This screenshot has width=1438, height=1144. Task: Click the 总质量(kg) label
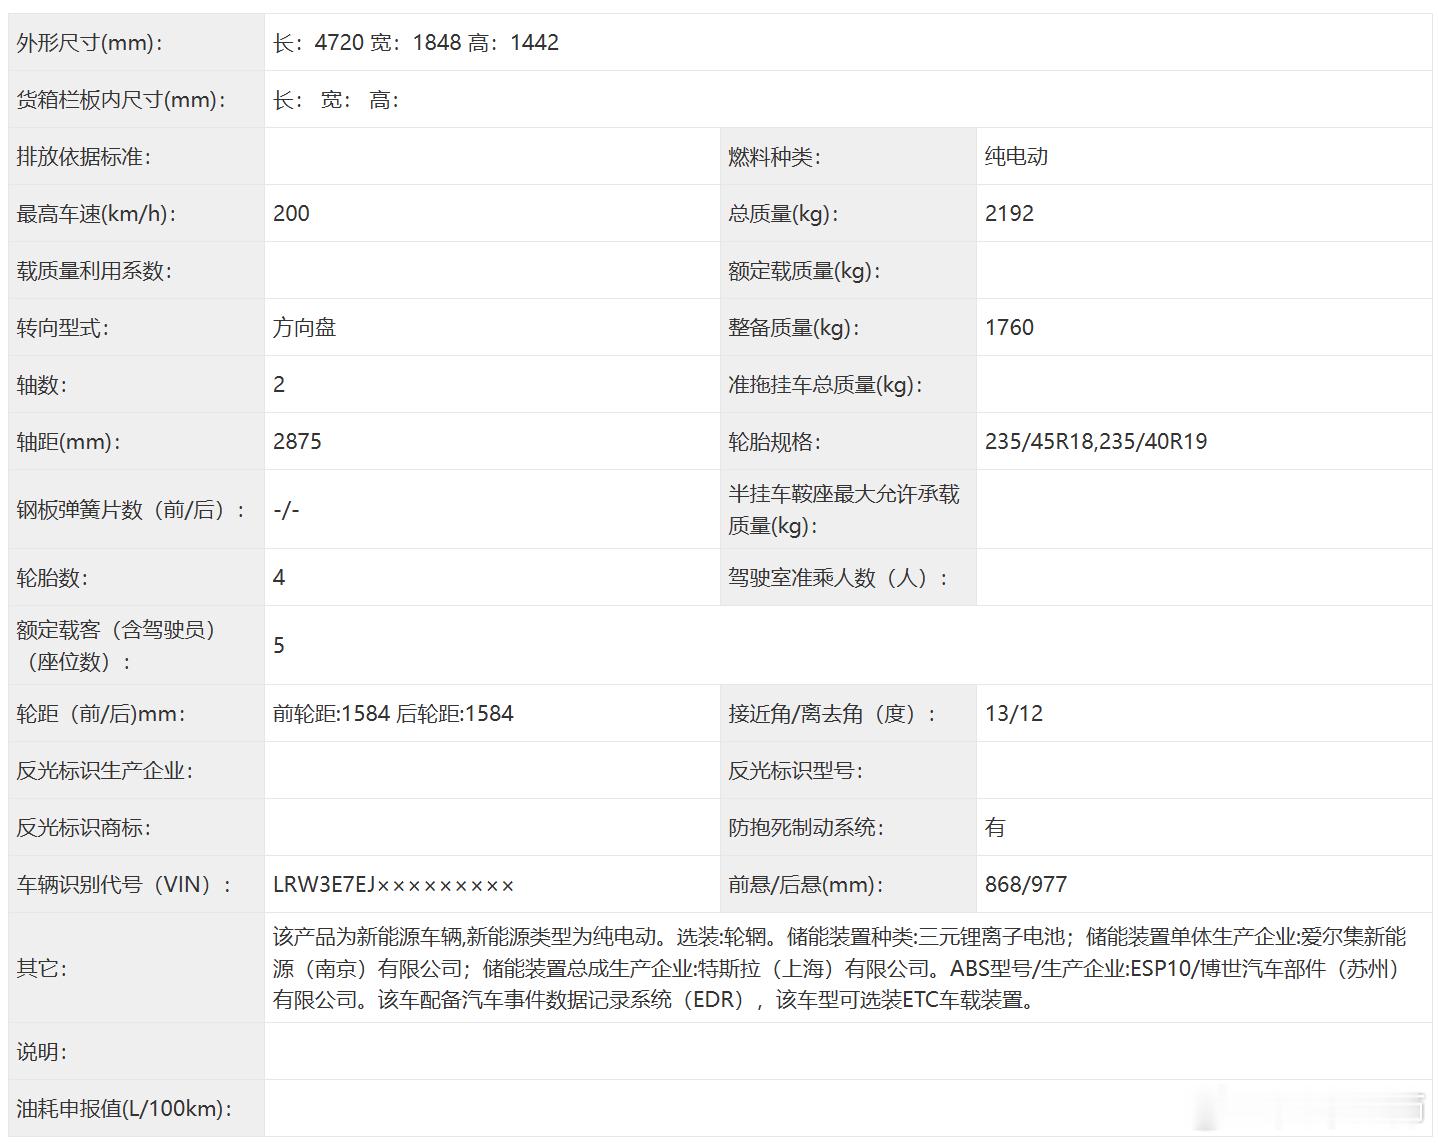pyautogui.click(x=784, y=214)
